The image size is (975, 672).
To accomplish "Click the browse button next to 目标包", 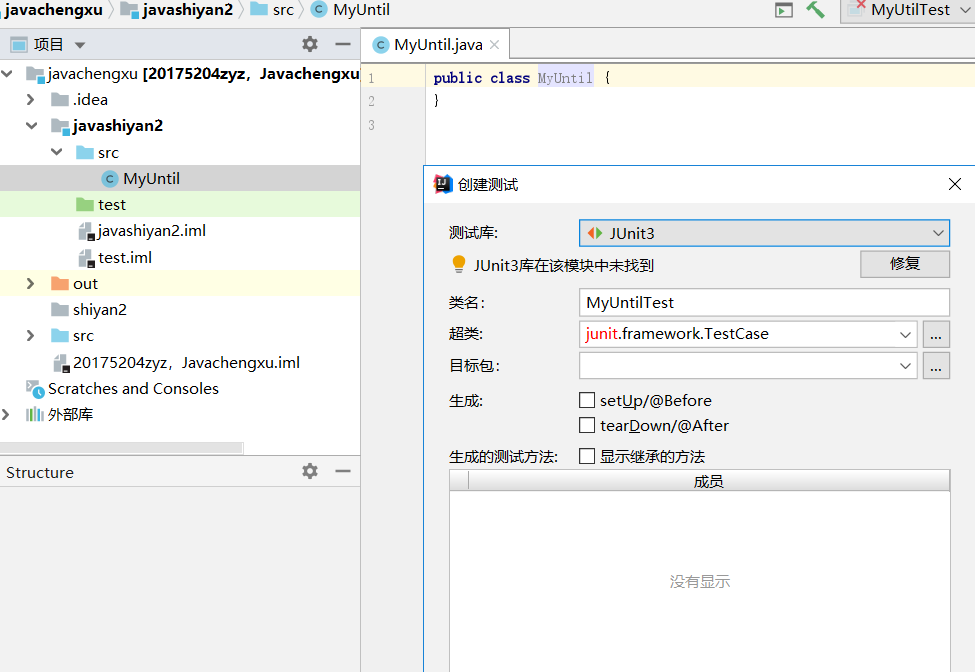I will 936,366.
